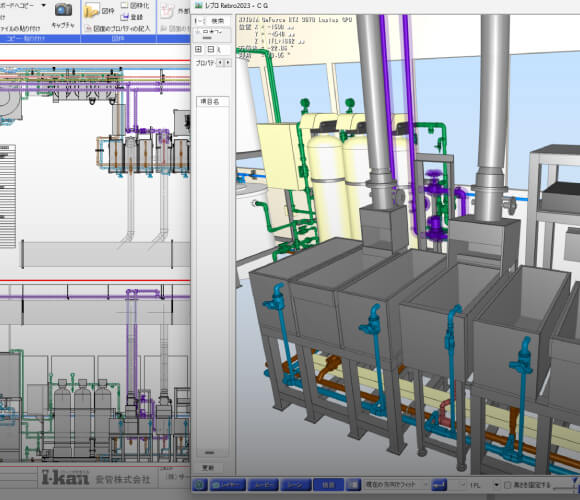
Task: Select the 検索 tab in side panel
Action: pyautogui.click(x=218, y=21)
